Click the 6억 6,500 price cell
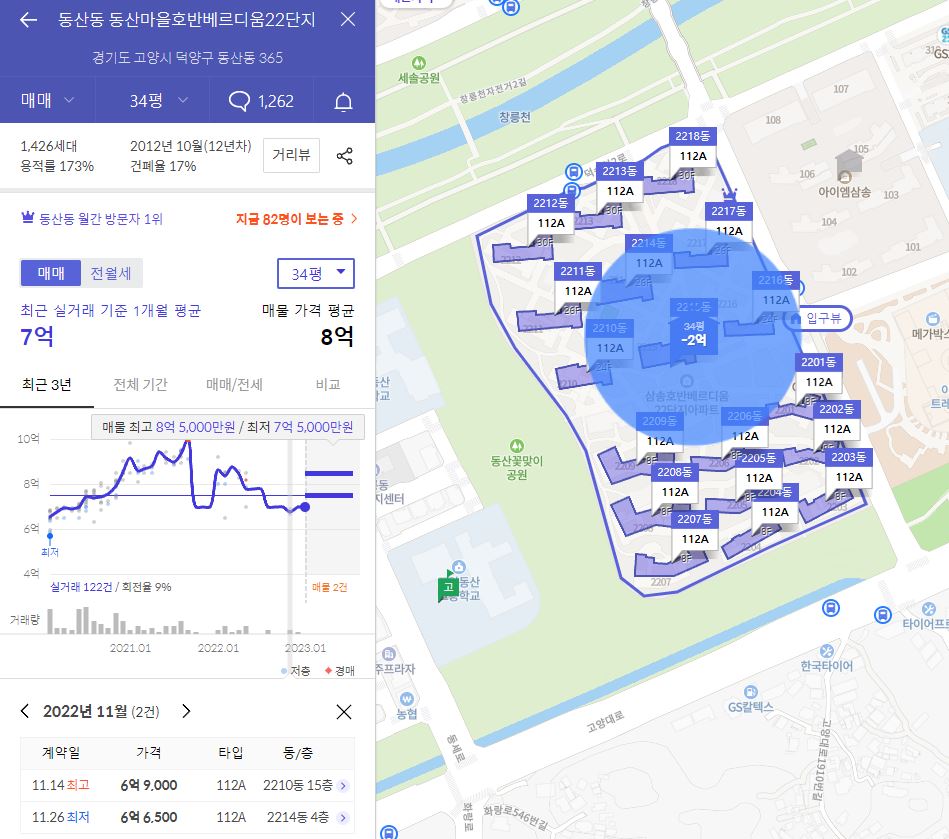The height and width of the screenshot is (839, 949). tap(149, 817)
